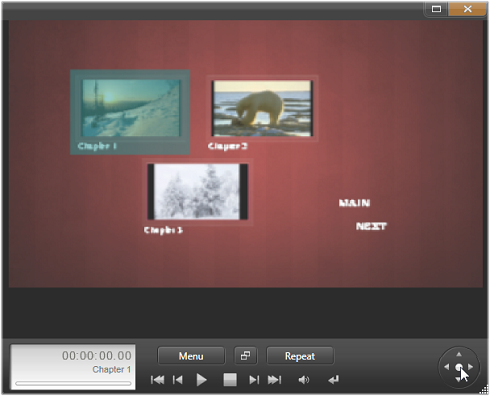Stop playback with the square Stop button
Screen dimensions: 491x397
coord(230,380)
